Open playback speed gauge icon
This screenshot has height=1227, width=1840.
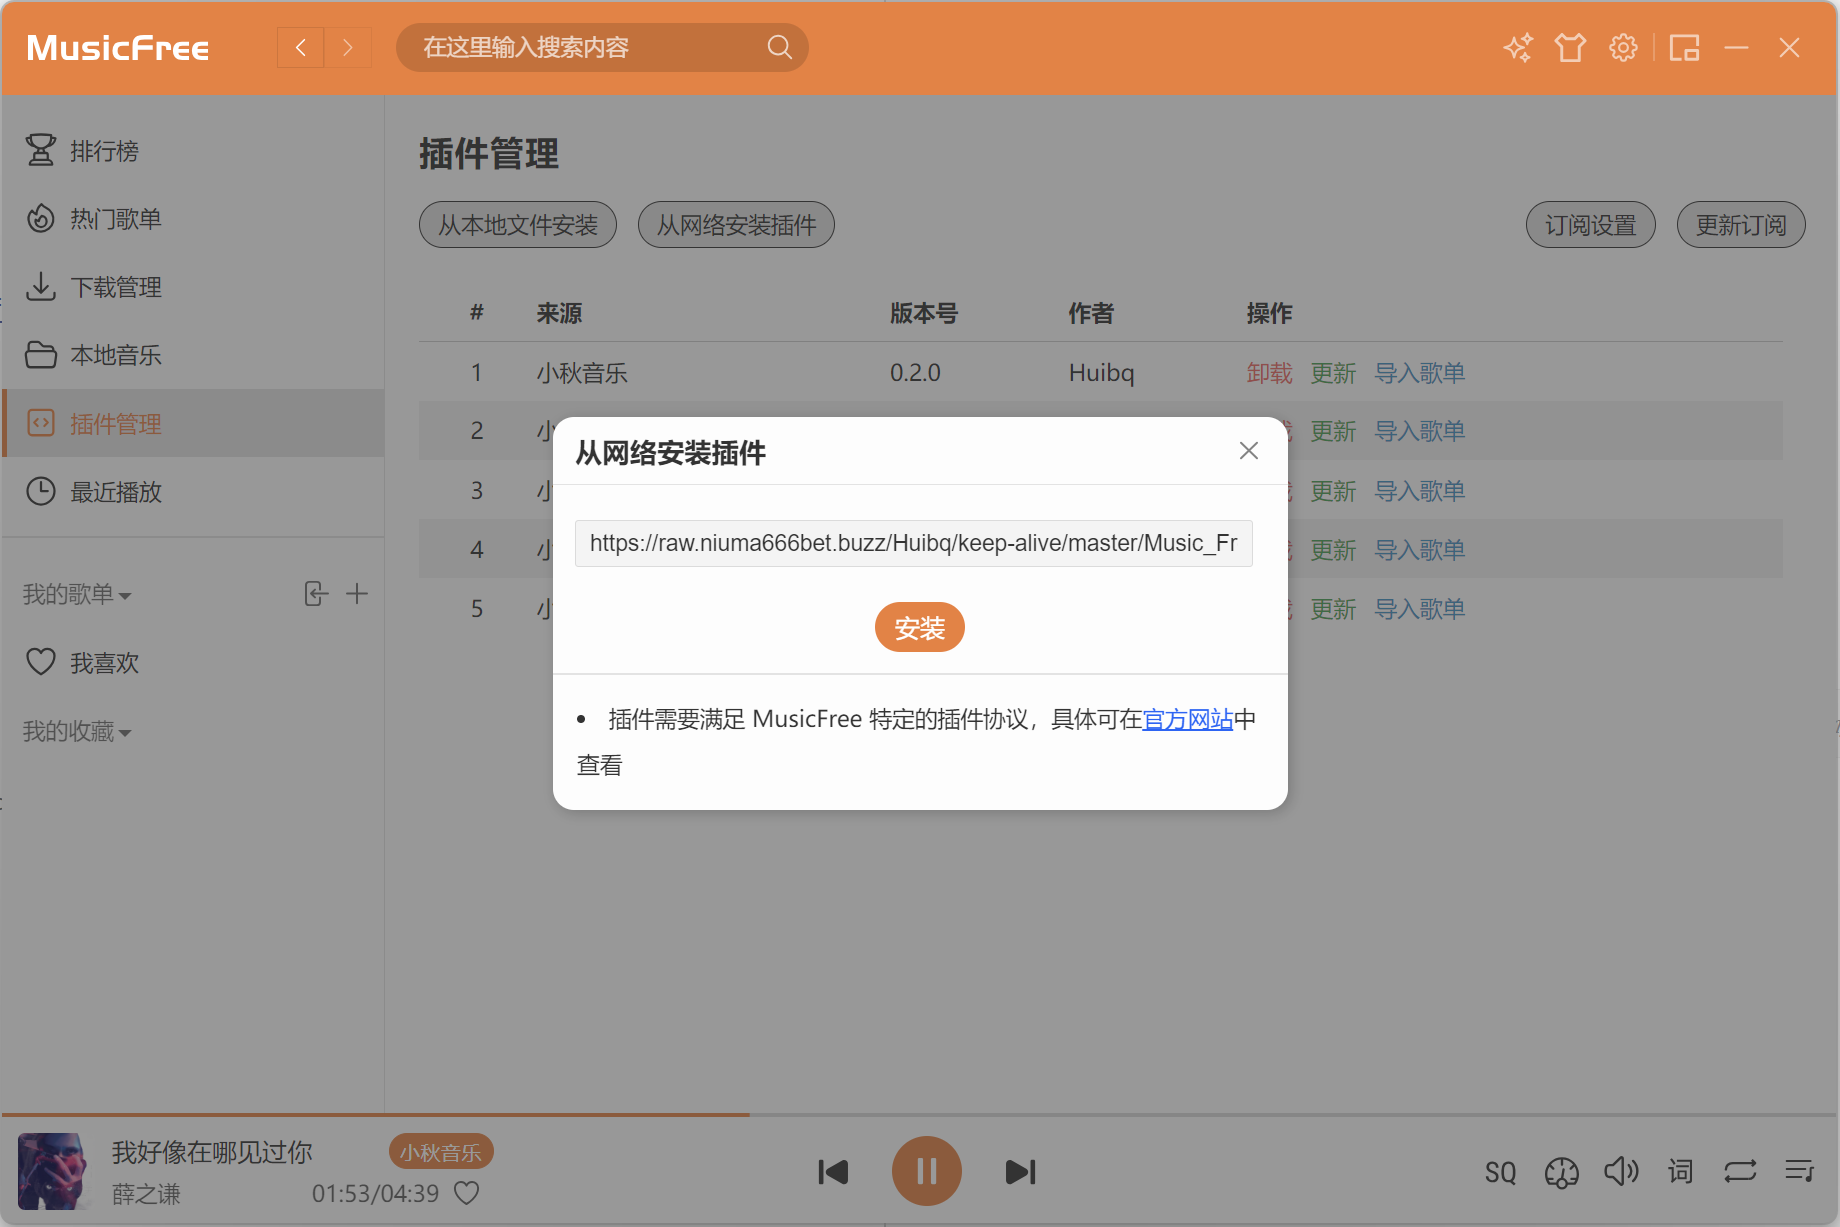1561,1172
